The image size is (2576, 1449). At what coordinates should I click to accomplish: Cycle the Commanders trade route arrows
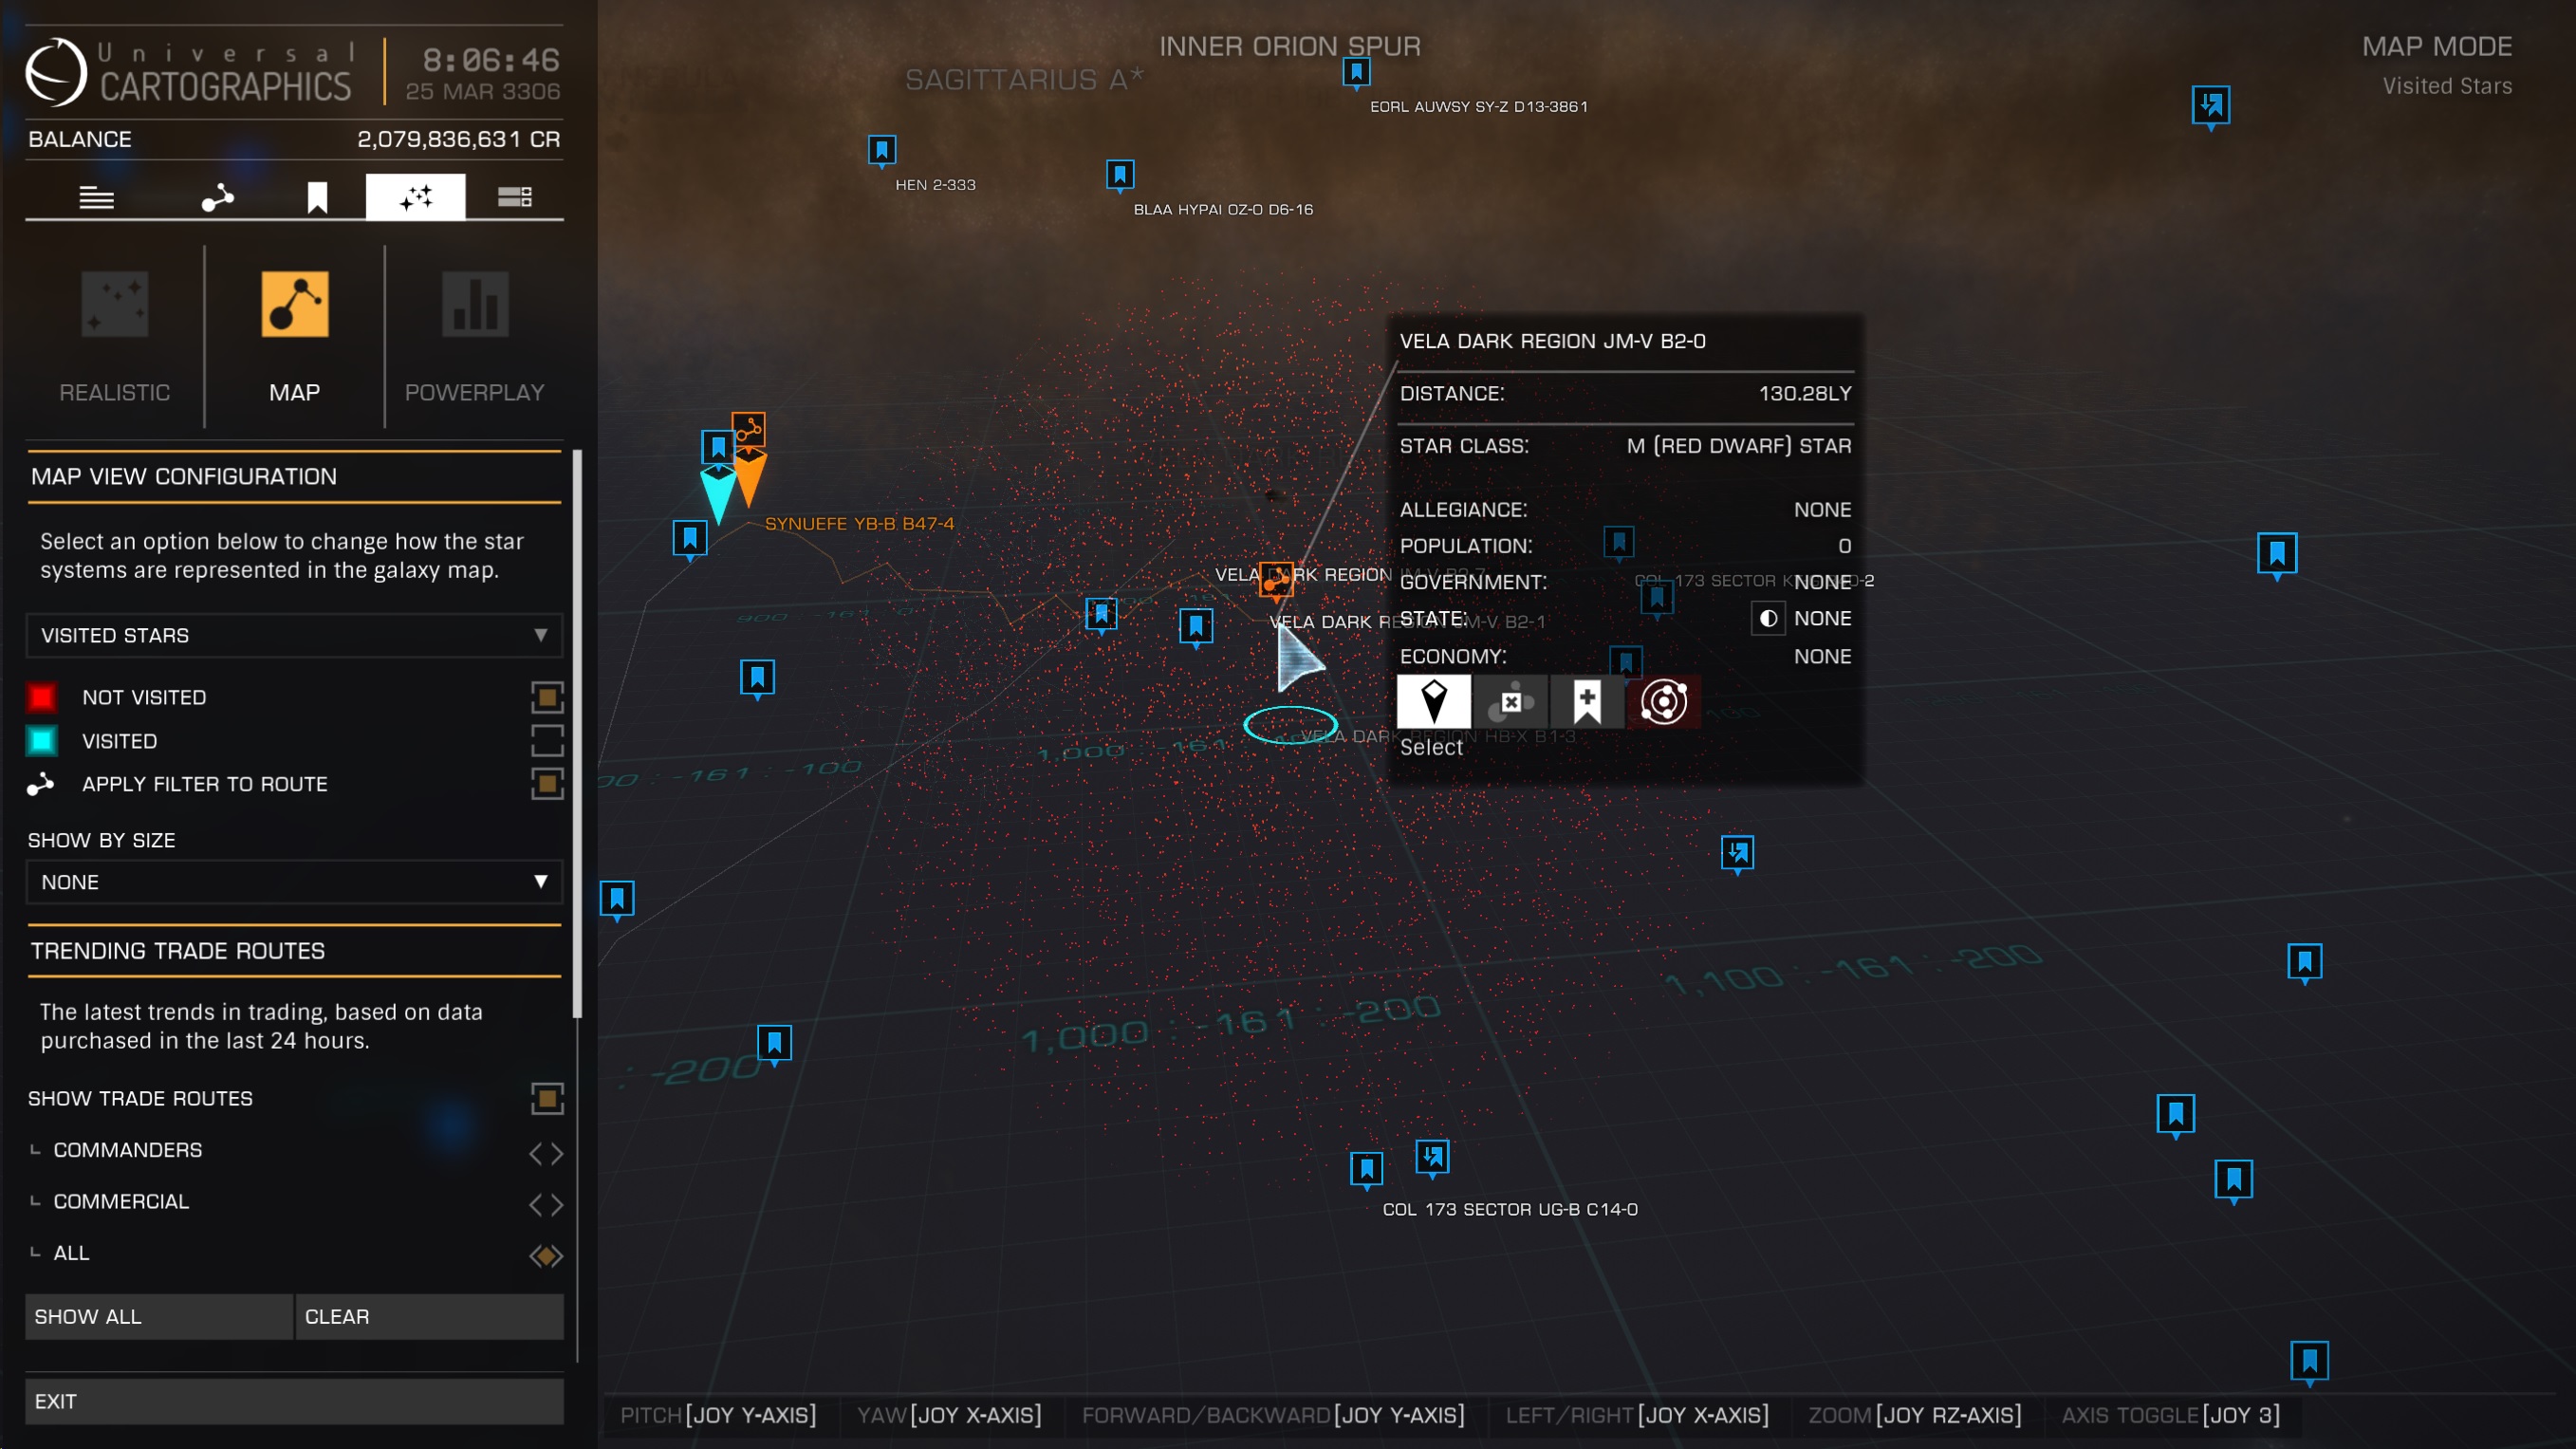(546, 1153)
